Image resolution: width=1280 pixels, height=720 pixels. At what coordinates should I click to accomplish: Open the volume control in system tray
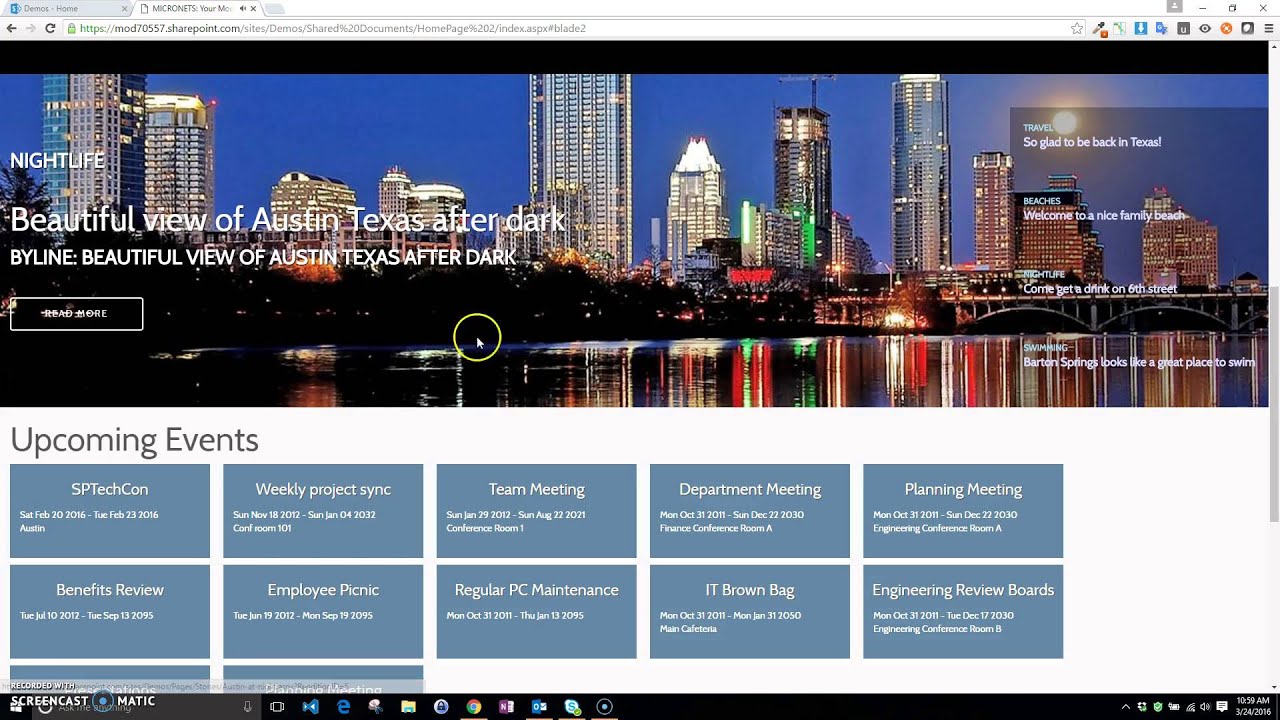[x=1205, y=706]
